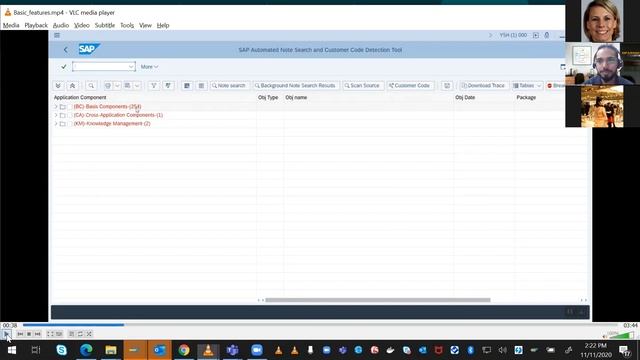
Task: Open the Windows Start menu
Action: pos(11,350)
